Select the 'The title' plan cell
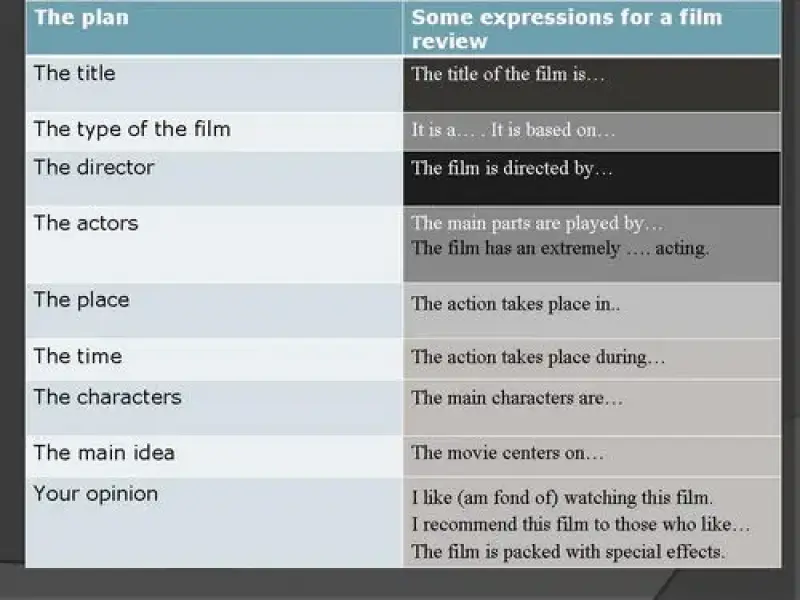 coord(74,73)
